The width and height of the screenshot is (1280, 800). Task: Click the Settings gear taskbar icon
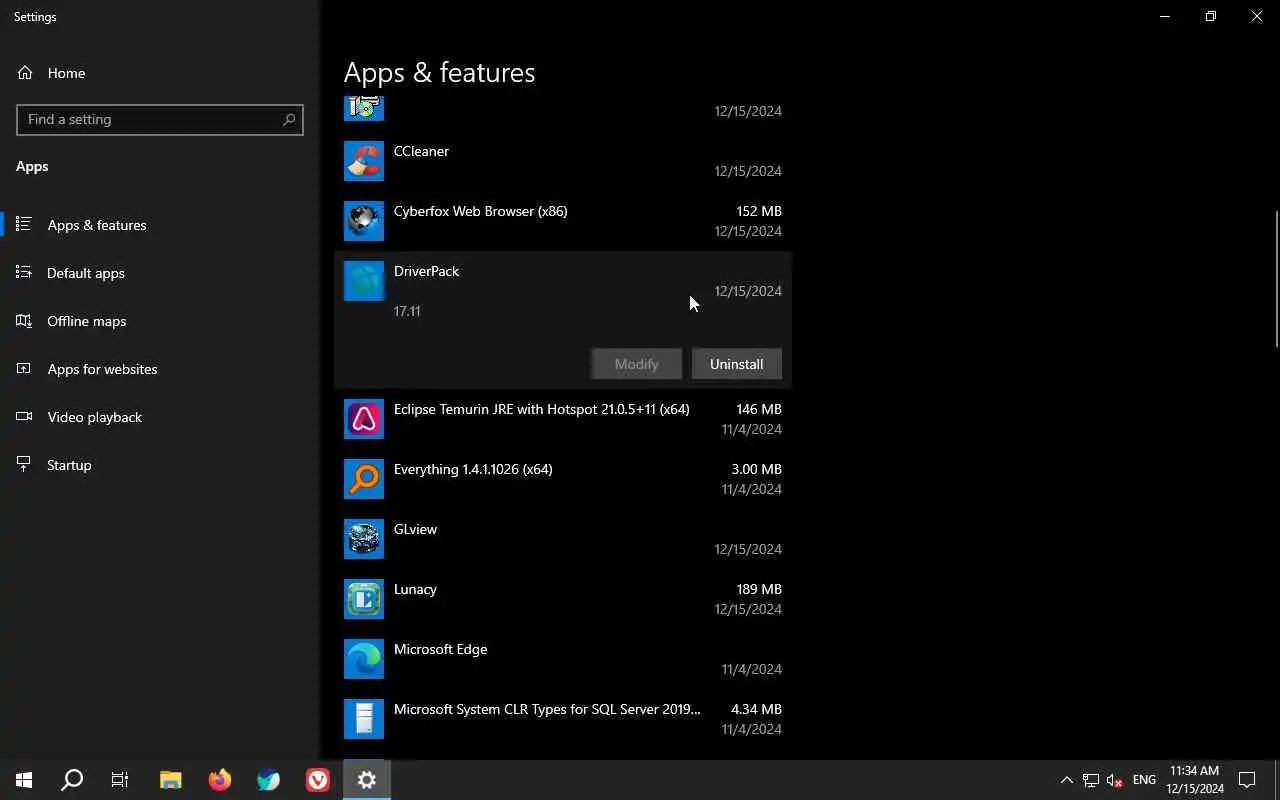tap(367, 780)
